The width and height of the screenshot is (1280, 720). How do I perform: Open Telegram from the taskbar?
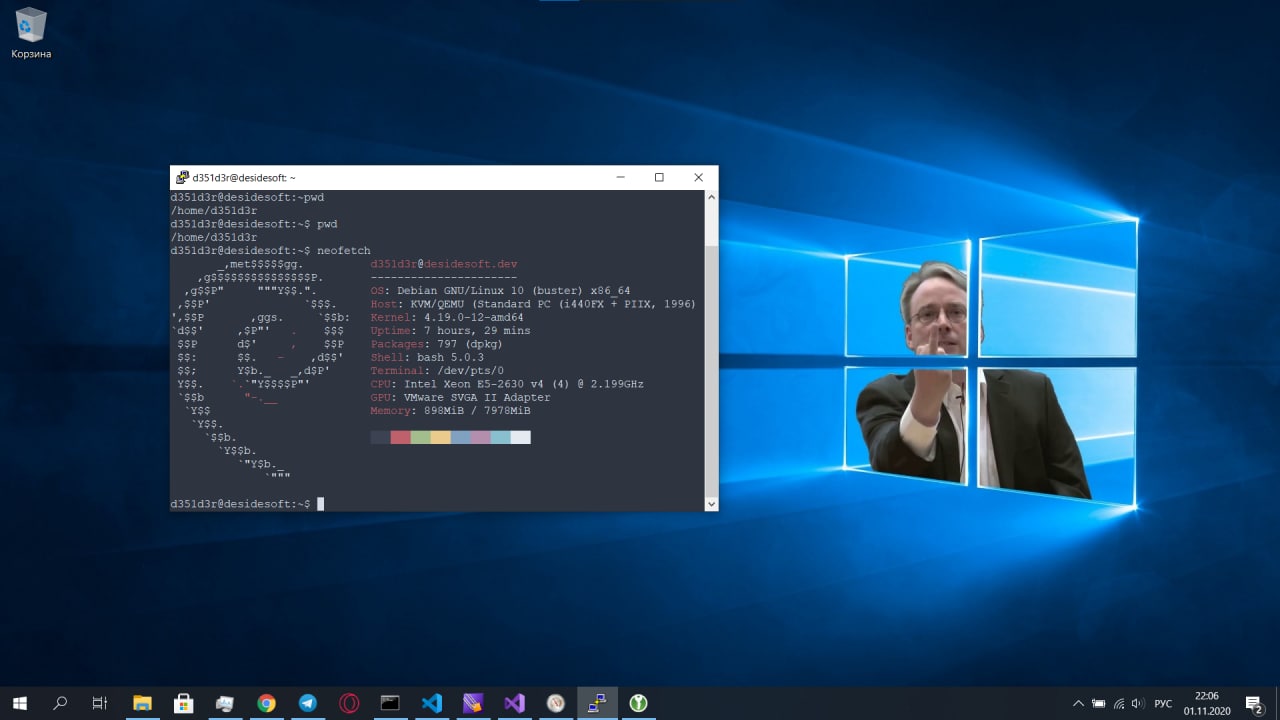[307, 703]
